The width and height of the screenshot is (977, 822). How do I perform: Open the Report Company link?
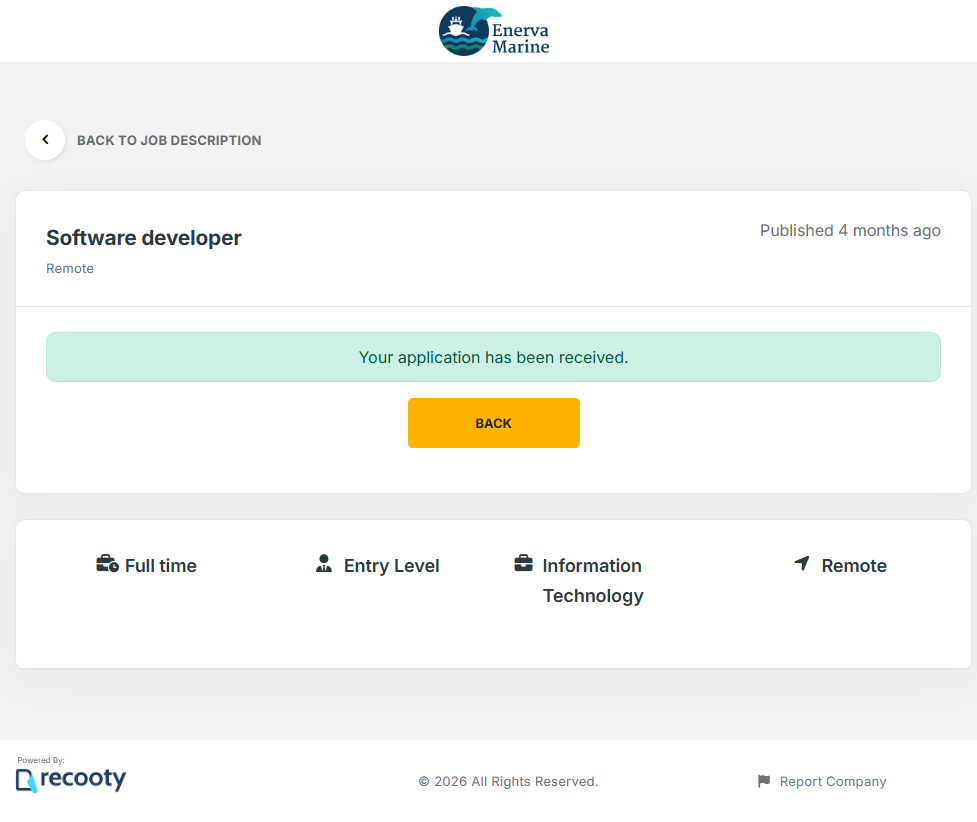click(833, 782)
